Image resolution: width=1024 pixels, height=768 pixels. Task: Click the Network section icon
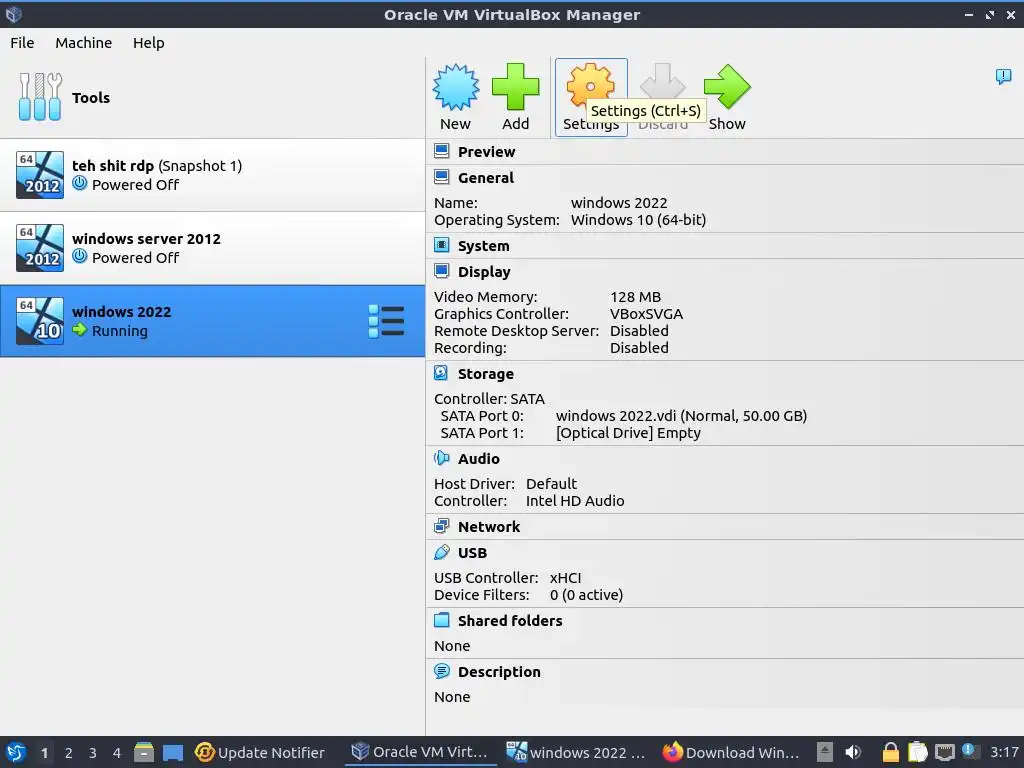[x=441, y=526]
